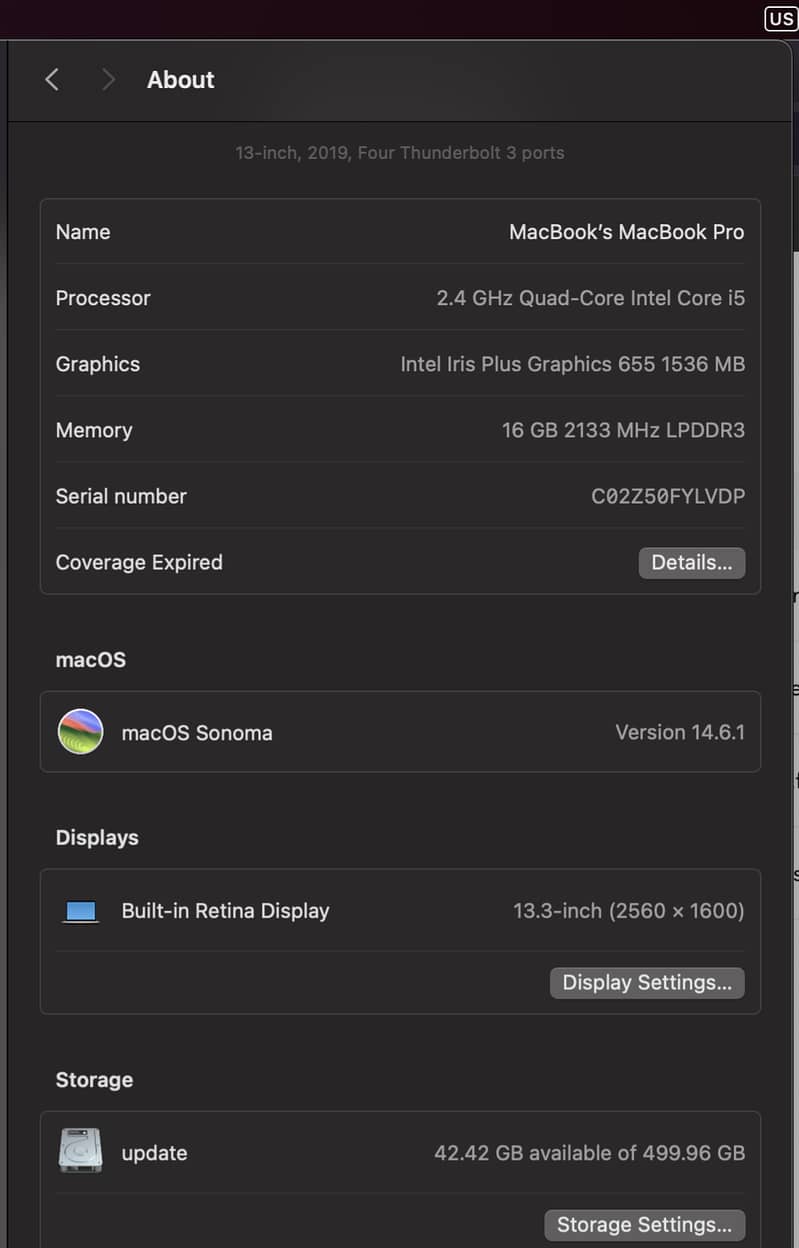Click the macOS Sonoma wallpaper icon
Image resolution: width=799 pixels, height=1248 pixels.
(x=81, y=732)
